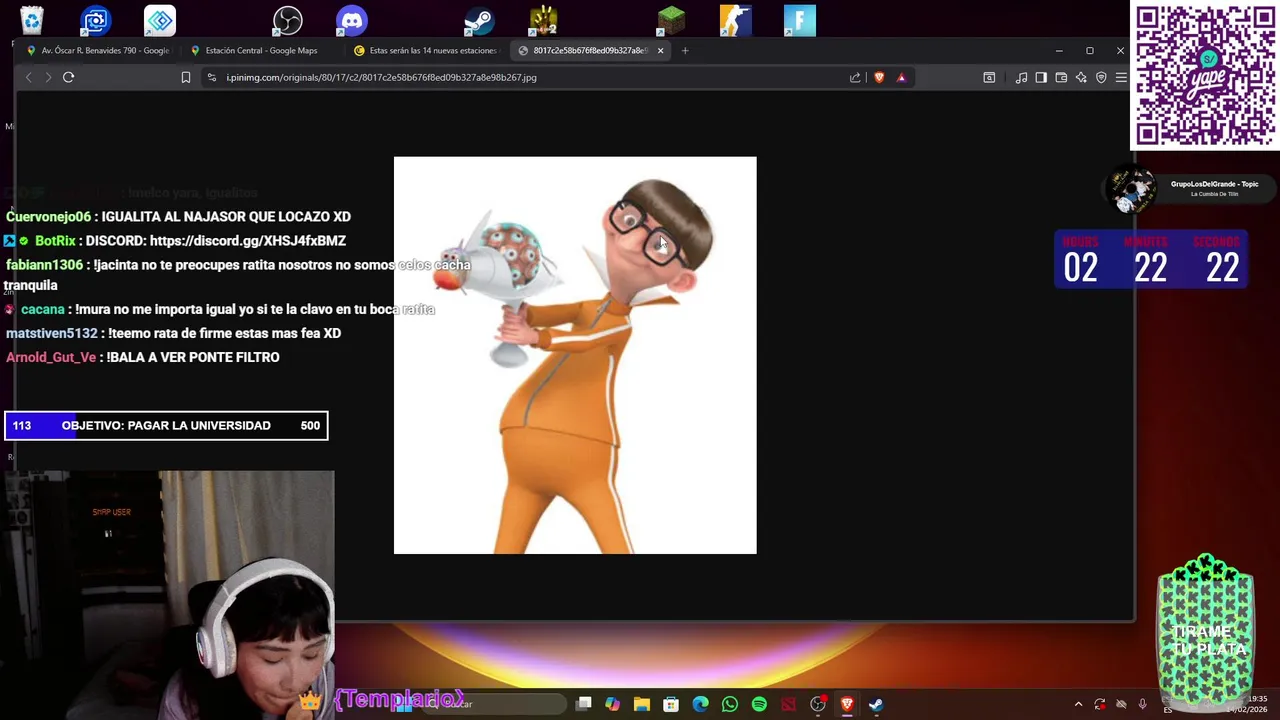Open the OBS Studio desktop icon

[x=288, y=20]
